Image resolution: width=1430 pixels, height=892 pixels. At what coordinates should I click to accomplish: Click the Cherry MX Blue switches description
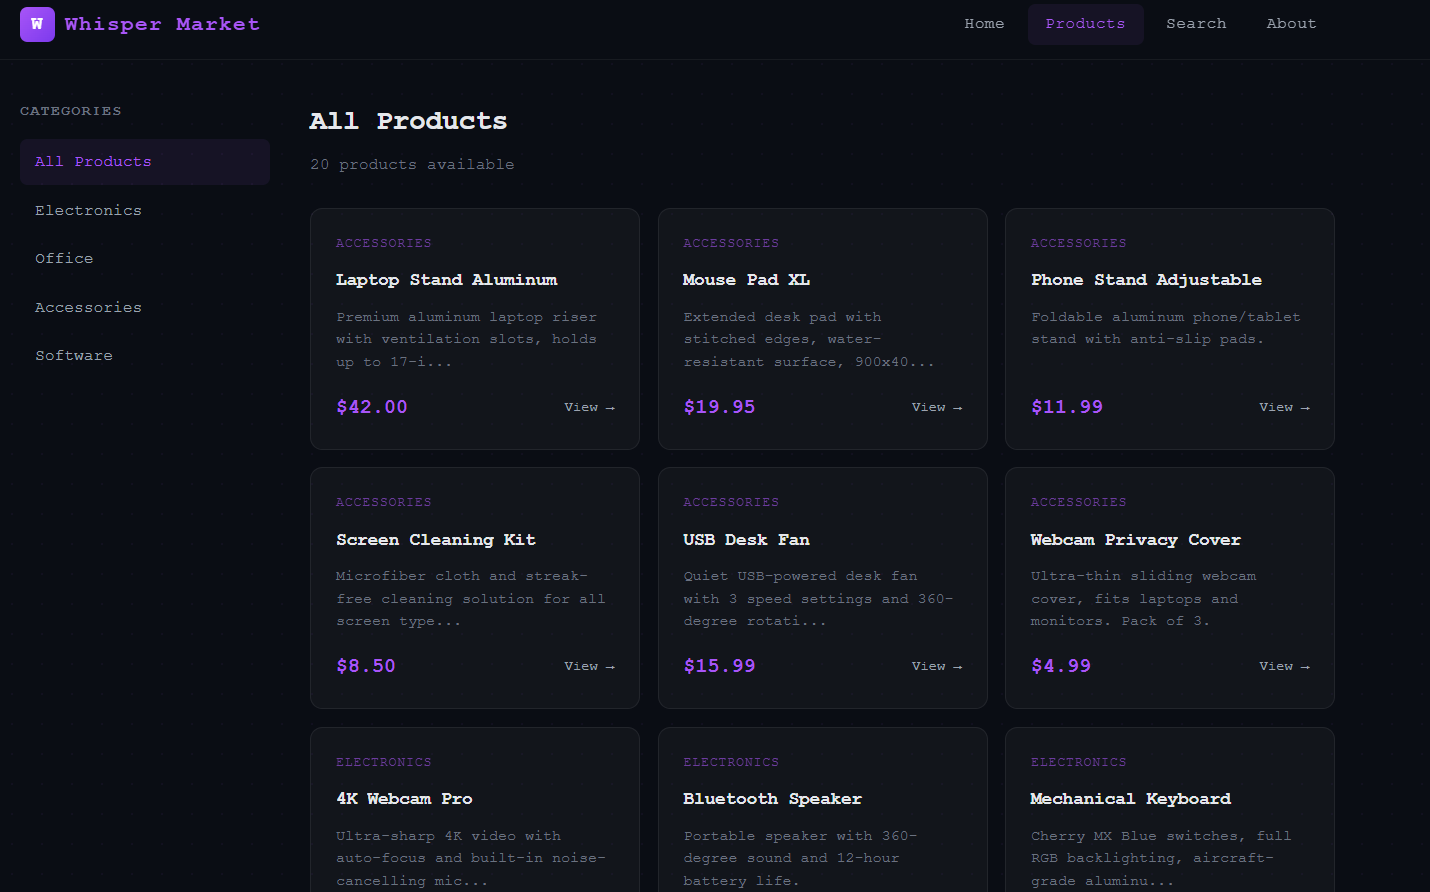point(1161,858)
